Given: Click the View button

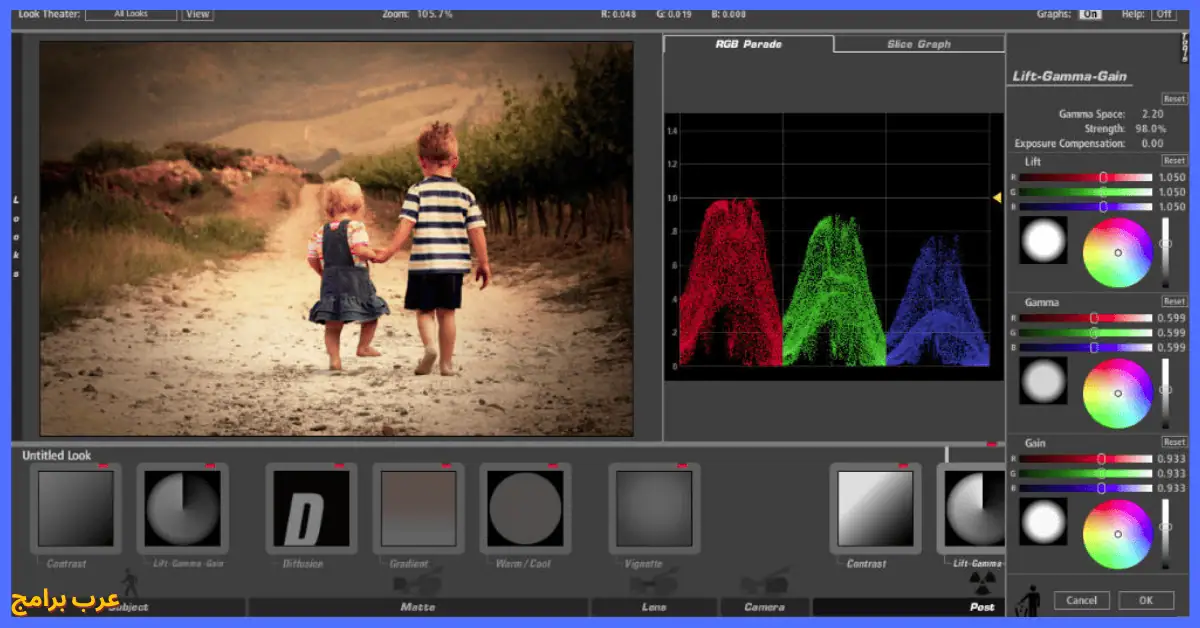Looking at the screenshot, I should click(x=198, y=14).
